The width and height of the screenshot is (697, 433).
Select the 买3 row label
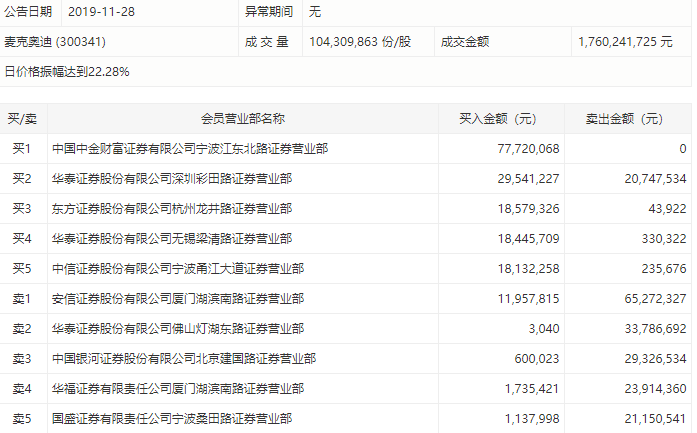tap(22, 208)
